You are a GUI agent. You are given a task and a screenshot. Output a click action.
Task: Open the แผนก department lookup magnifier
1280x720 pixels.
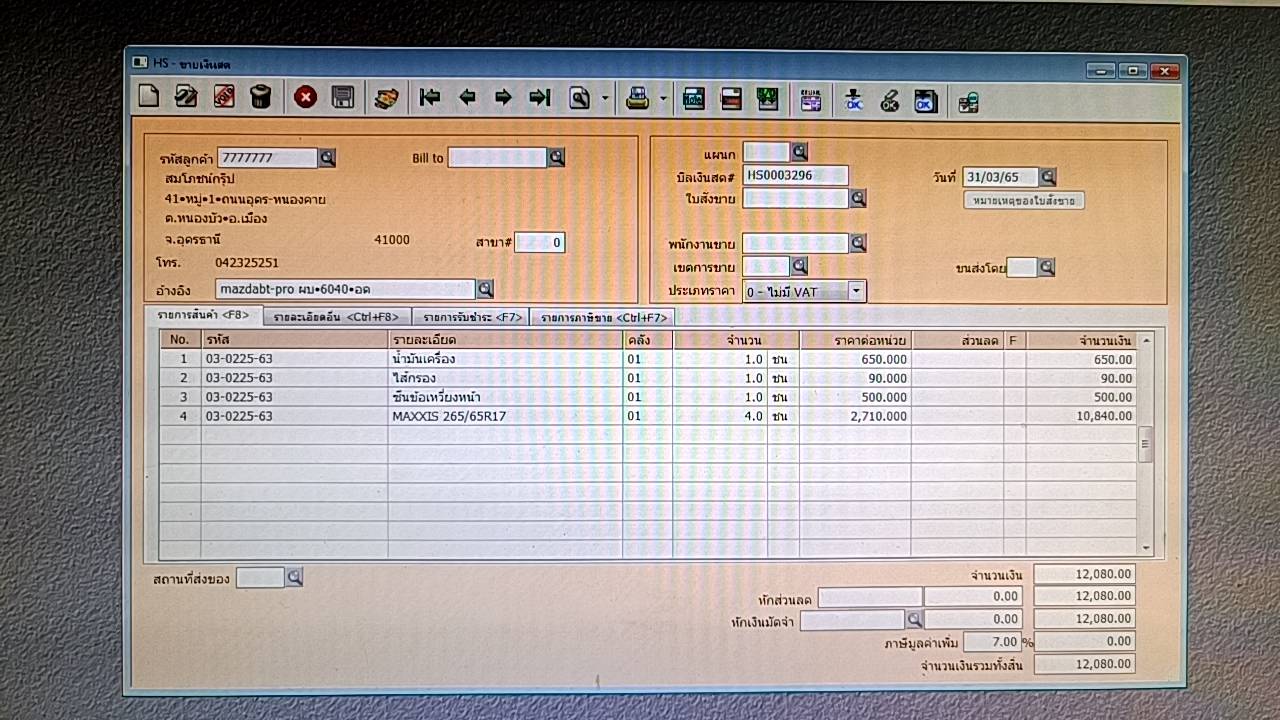[799, 152]
